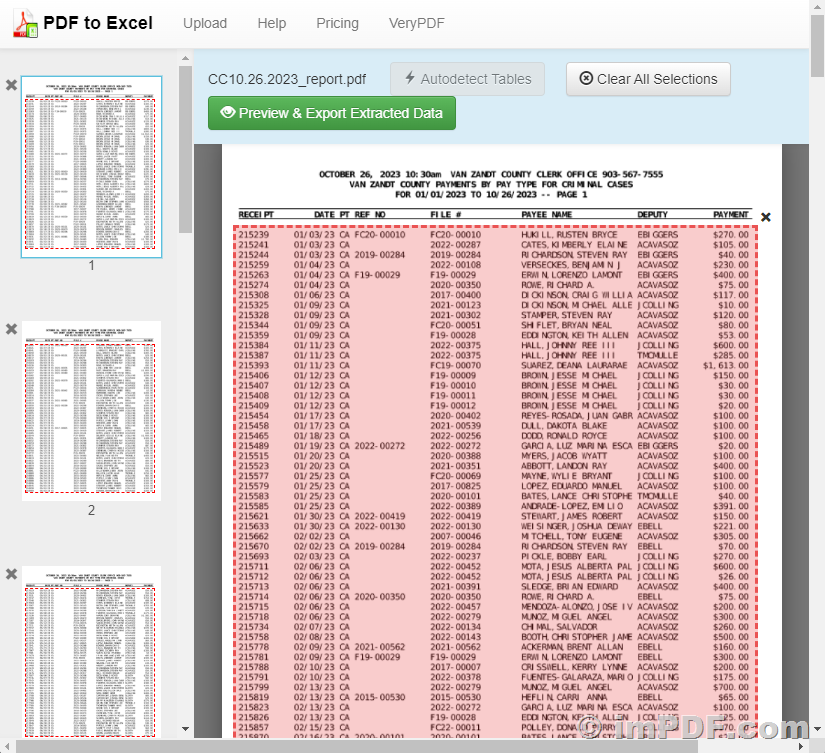Click the RECEIPT column header
The image size is (825, 753).
pos(256,215)
